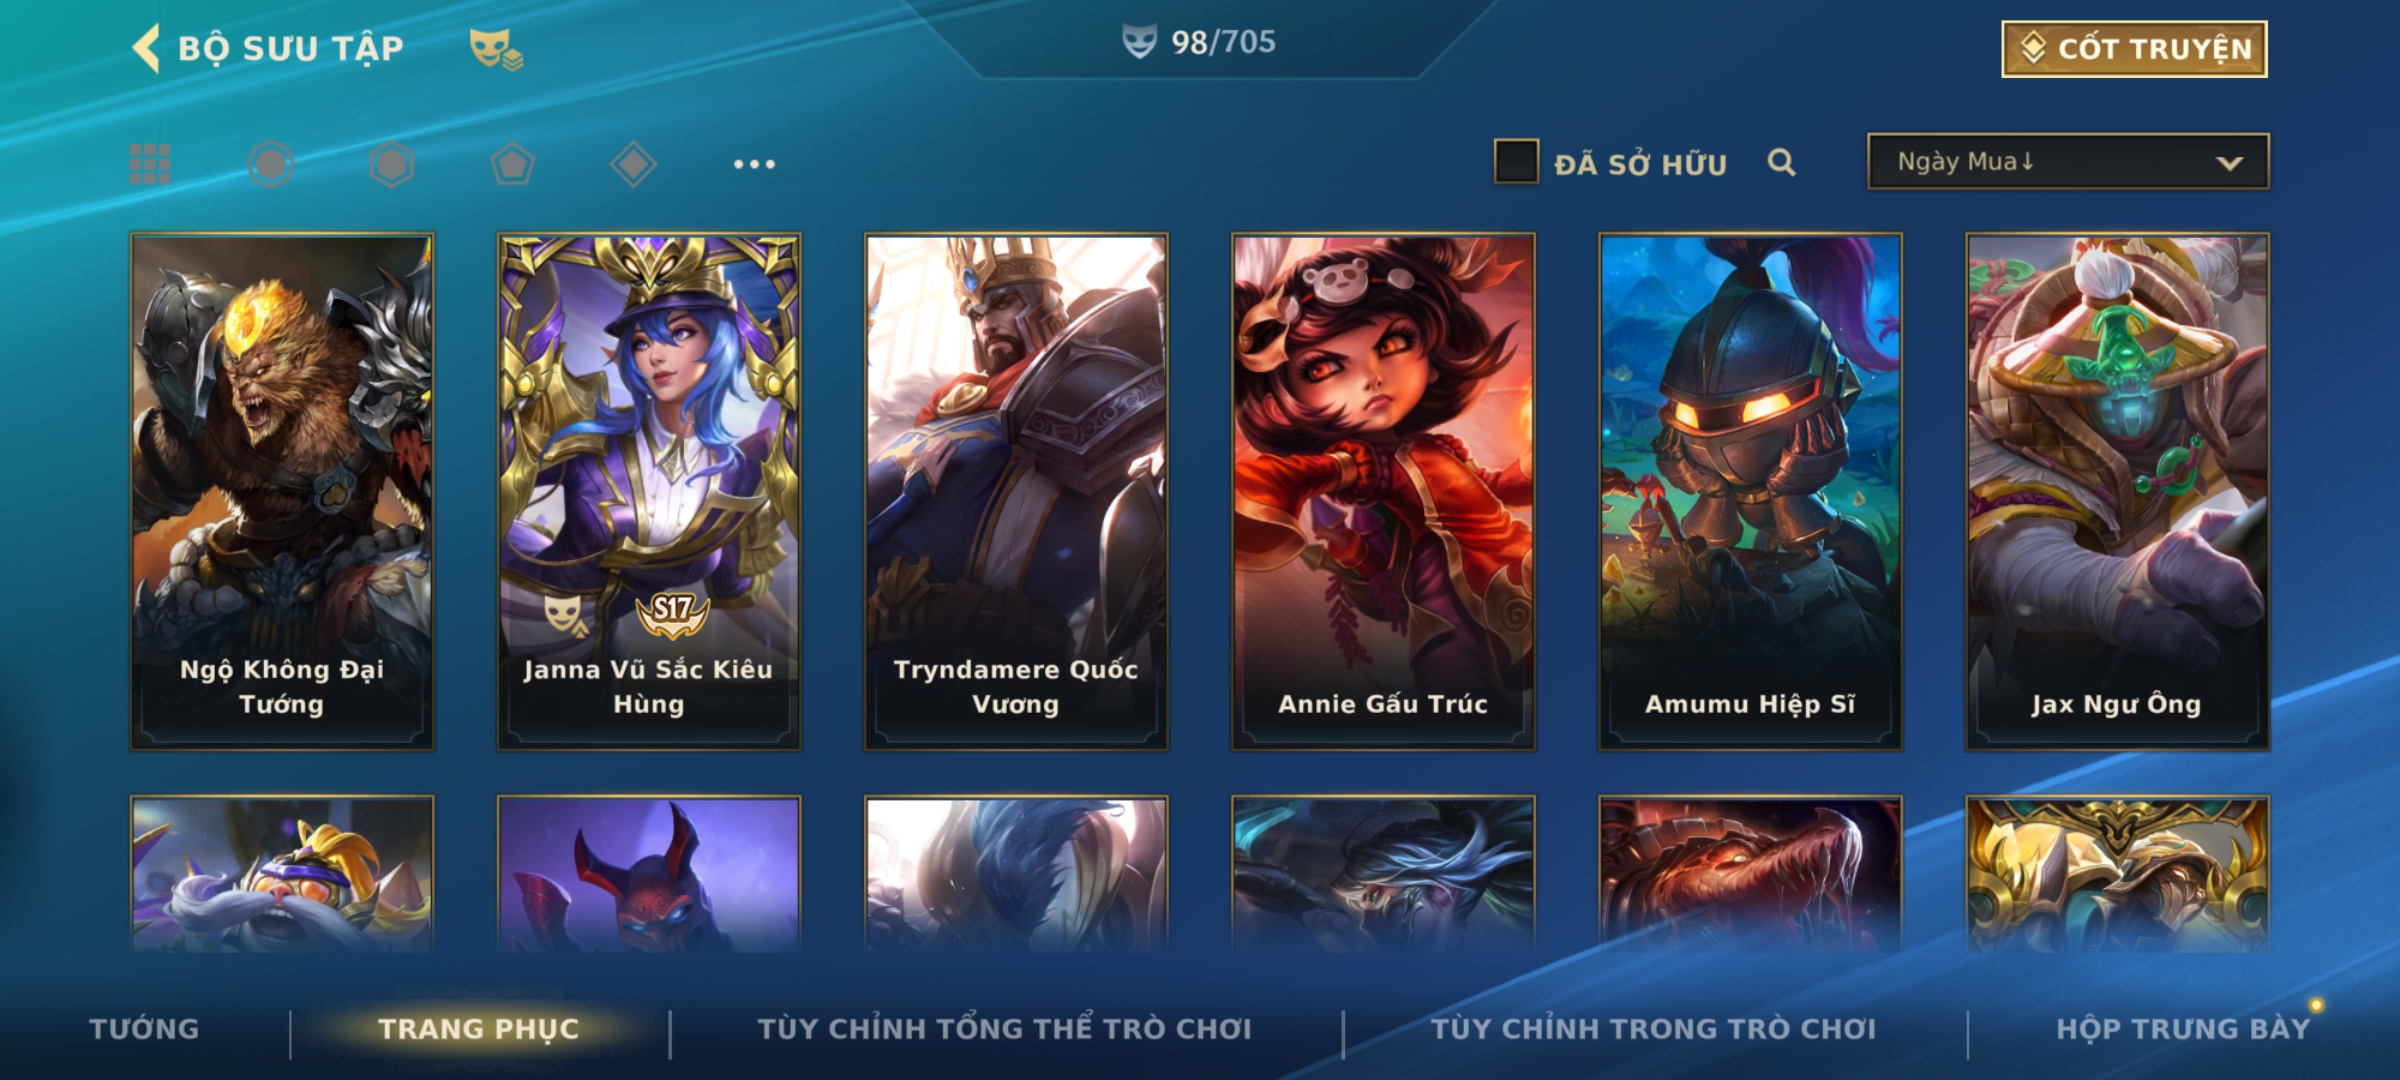The image size is (2400, 1080).
Task: Tick the Đã Sở Hữu checkbox
Action: click(1516, 162)
